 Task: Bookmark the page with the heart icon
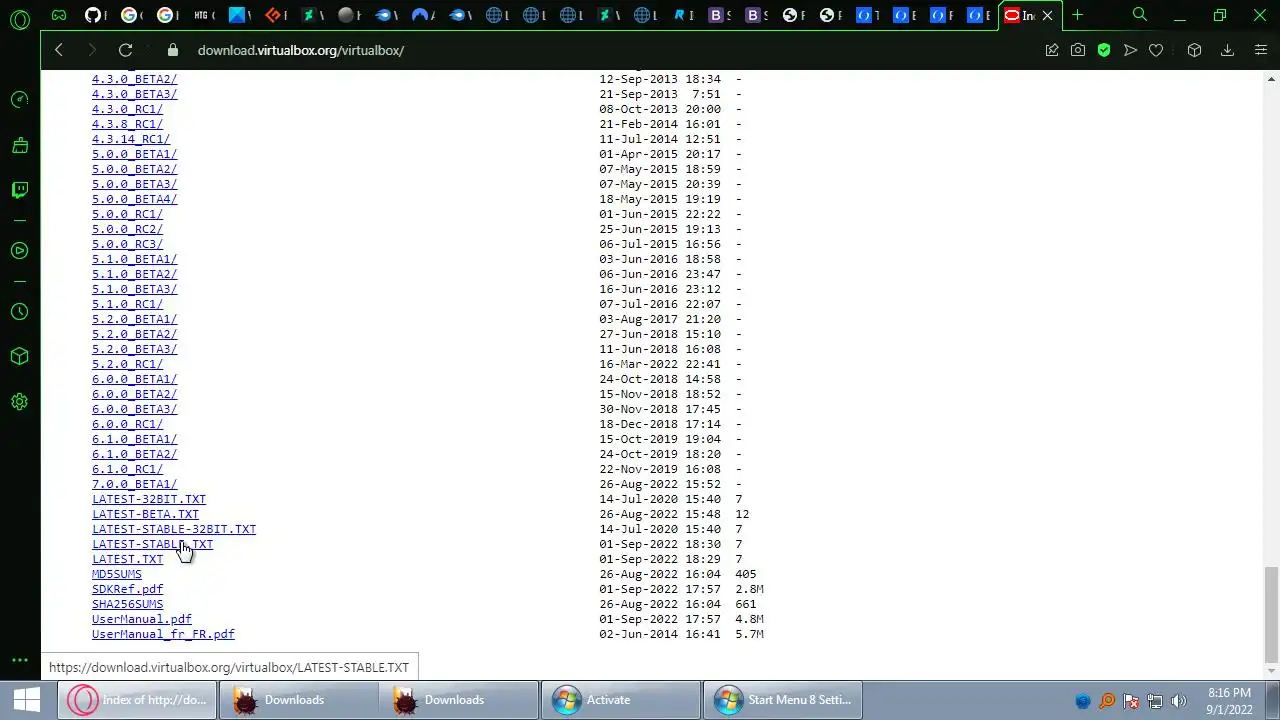tap(1156, 50)
